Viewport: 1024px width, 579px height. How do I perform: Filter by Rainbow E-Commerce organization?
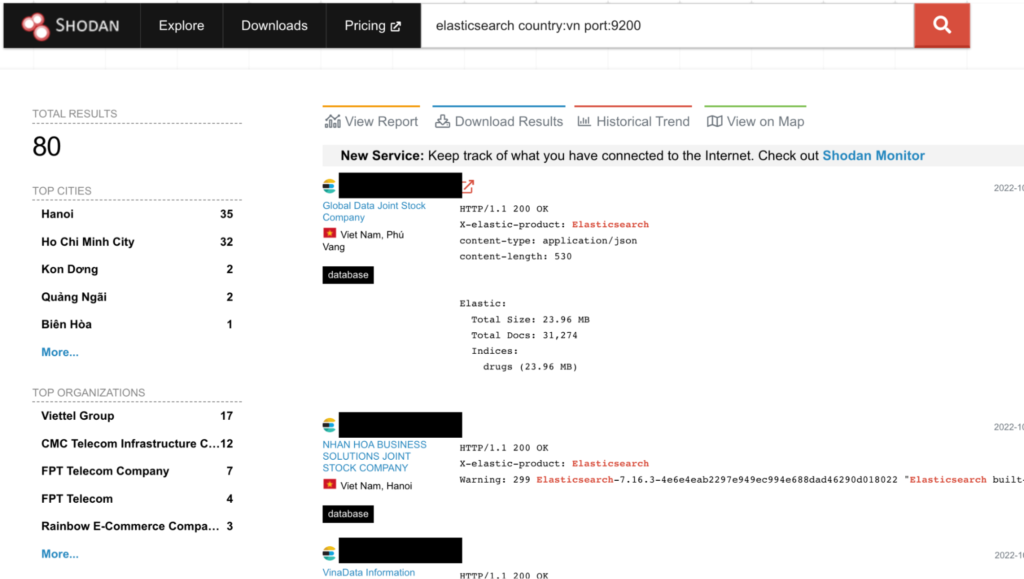click(x=130, y=526)
